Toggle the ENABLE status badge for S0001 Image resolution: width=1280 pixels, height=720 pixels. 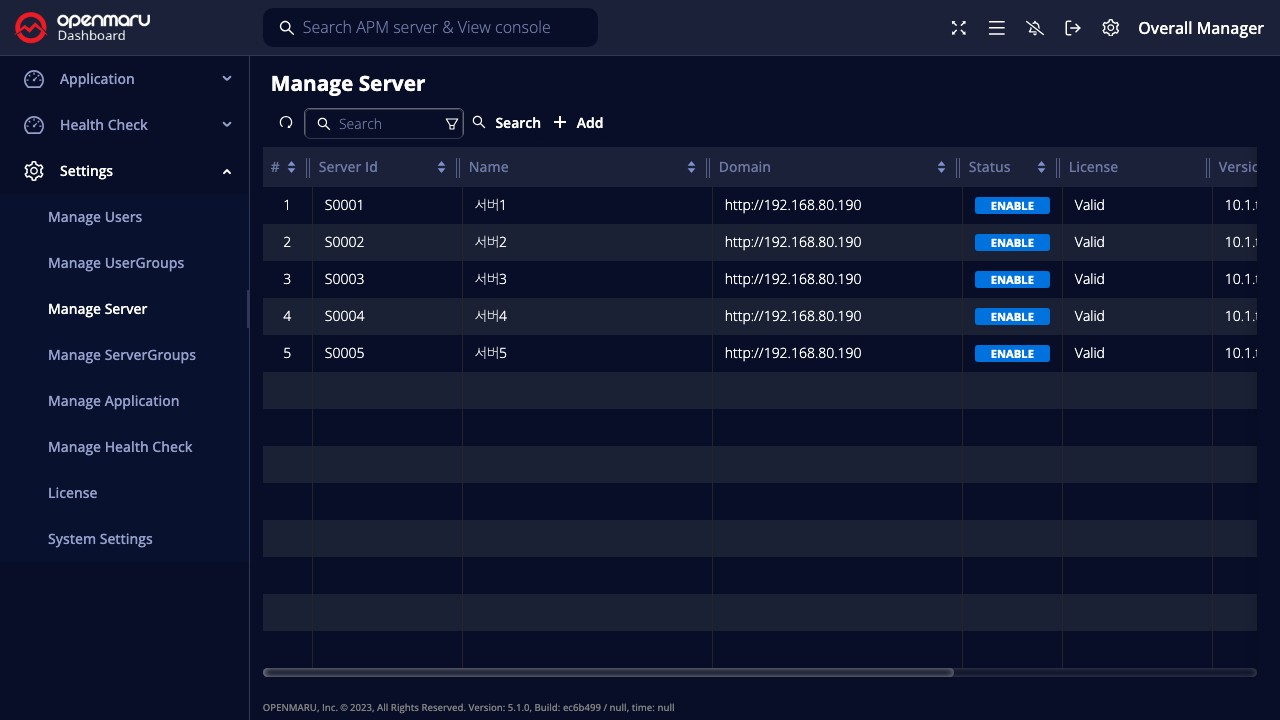[x=1011, y=206]
